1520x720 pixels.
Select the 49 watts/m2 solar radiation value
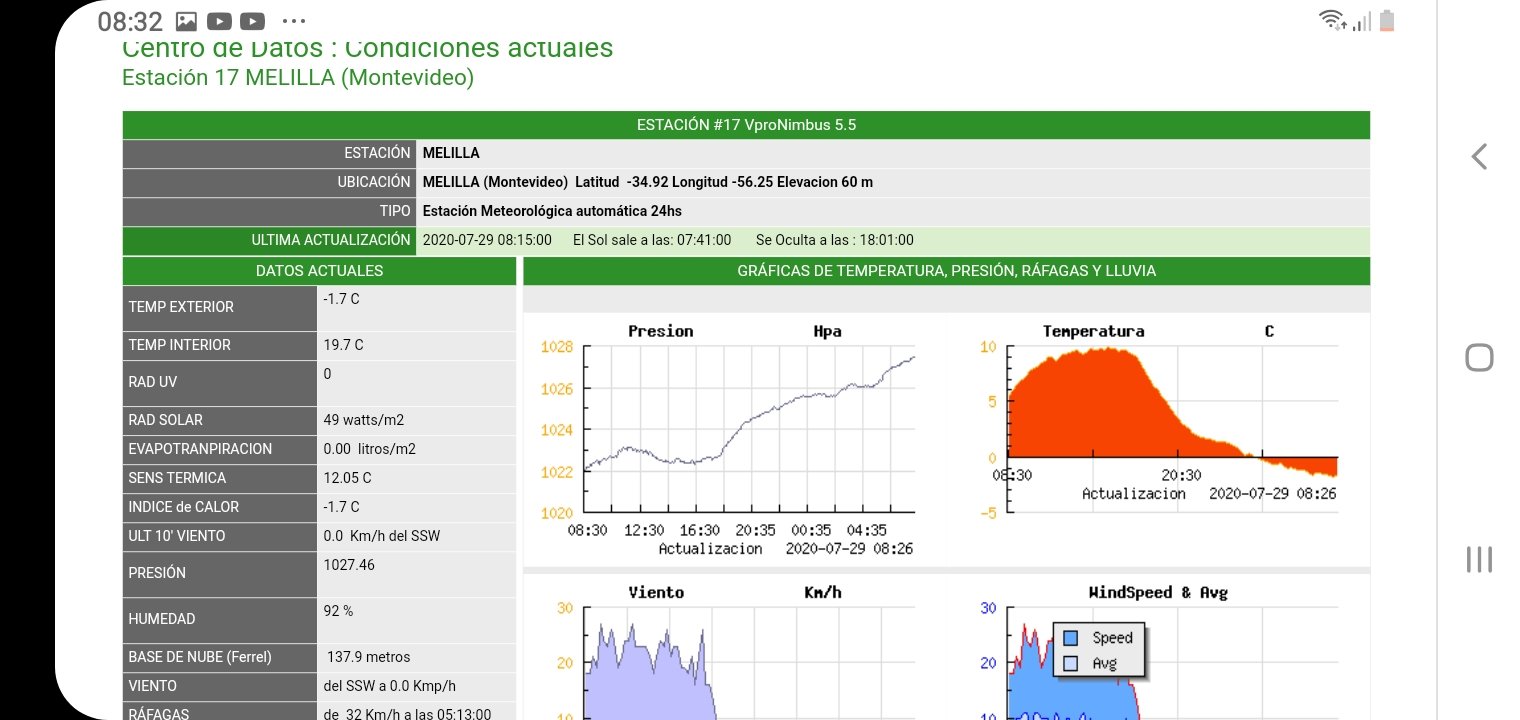[364, 420]
